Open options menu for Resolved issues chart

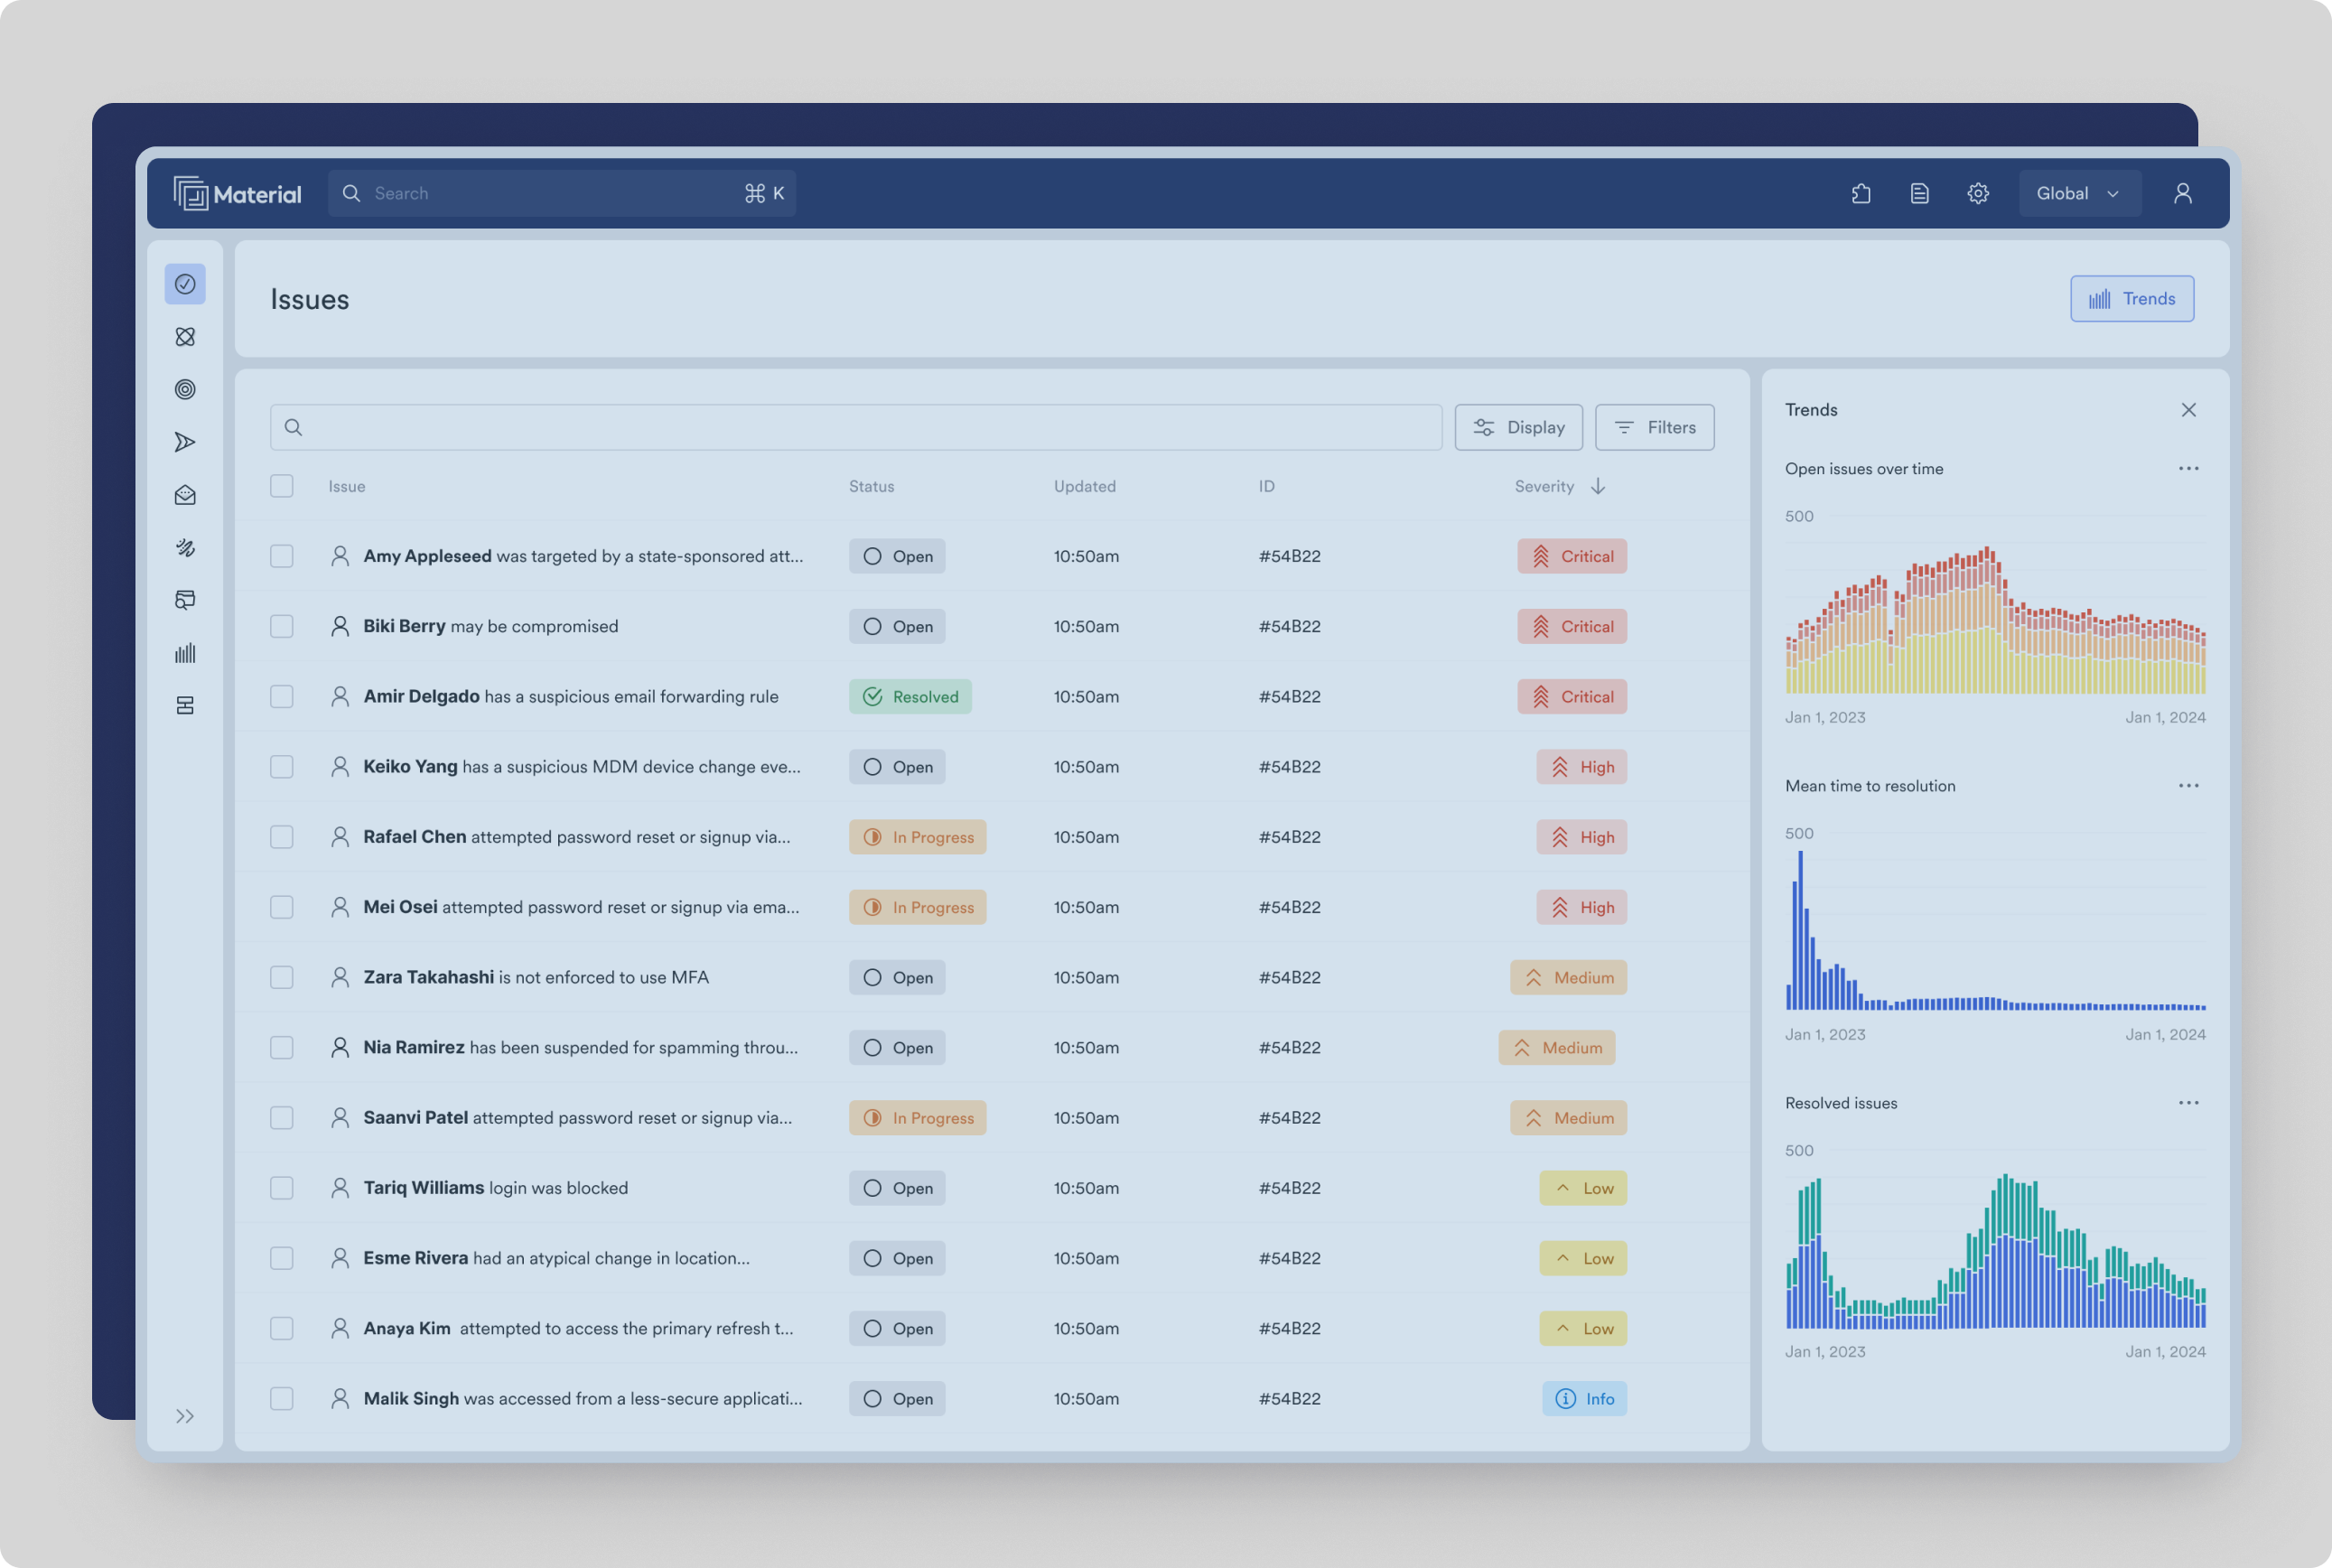(2188, 1103)
